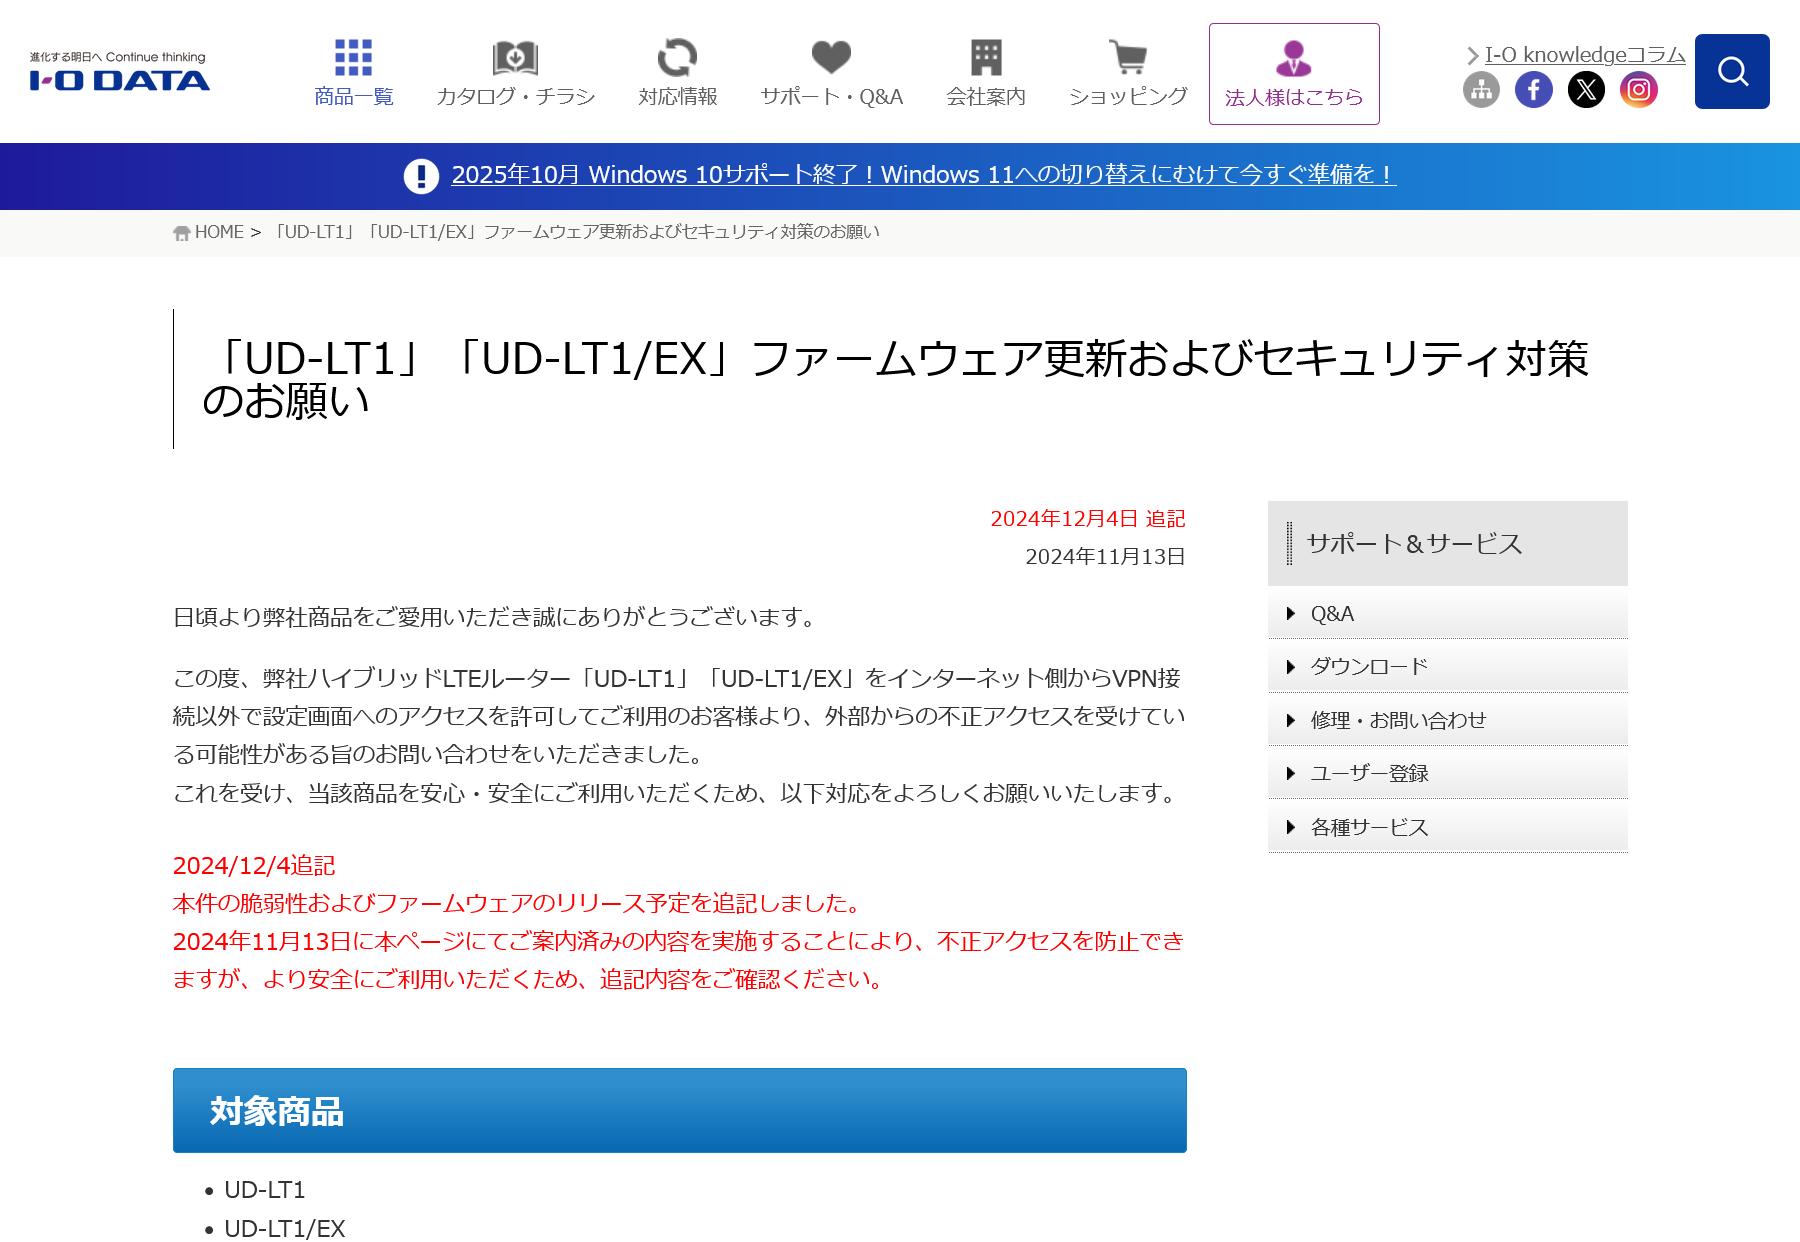Open the 法人様はこちら button text
Screen dimensions: 1800x1242
[x=1294, y=98]
